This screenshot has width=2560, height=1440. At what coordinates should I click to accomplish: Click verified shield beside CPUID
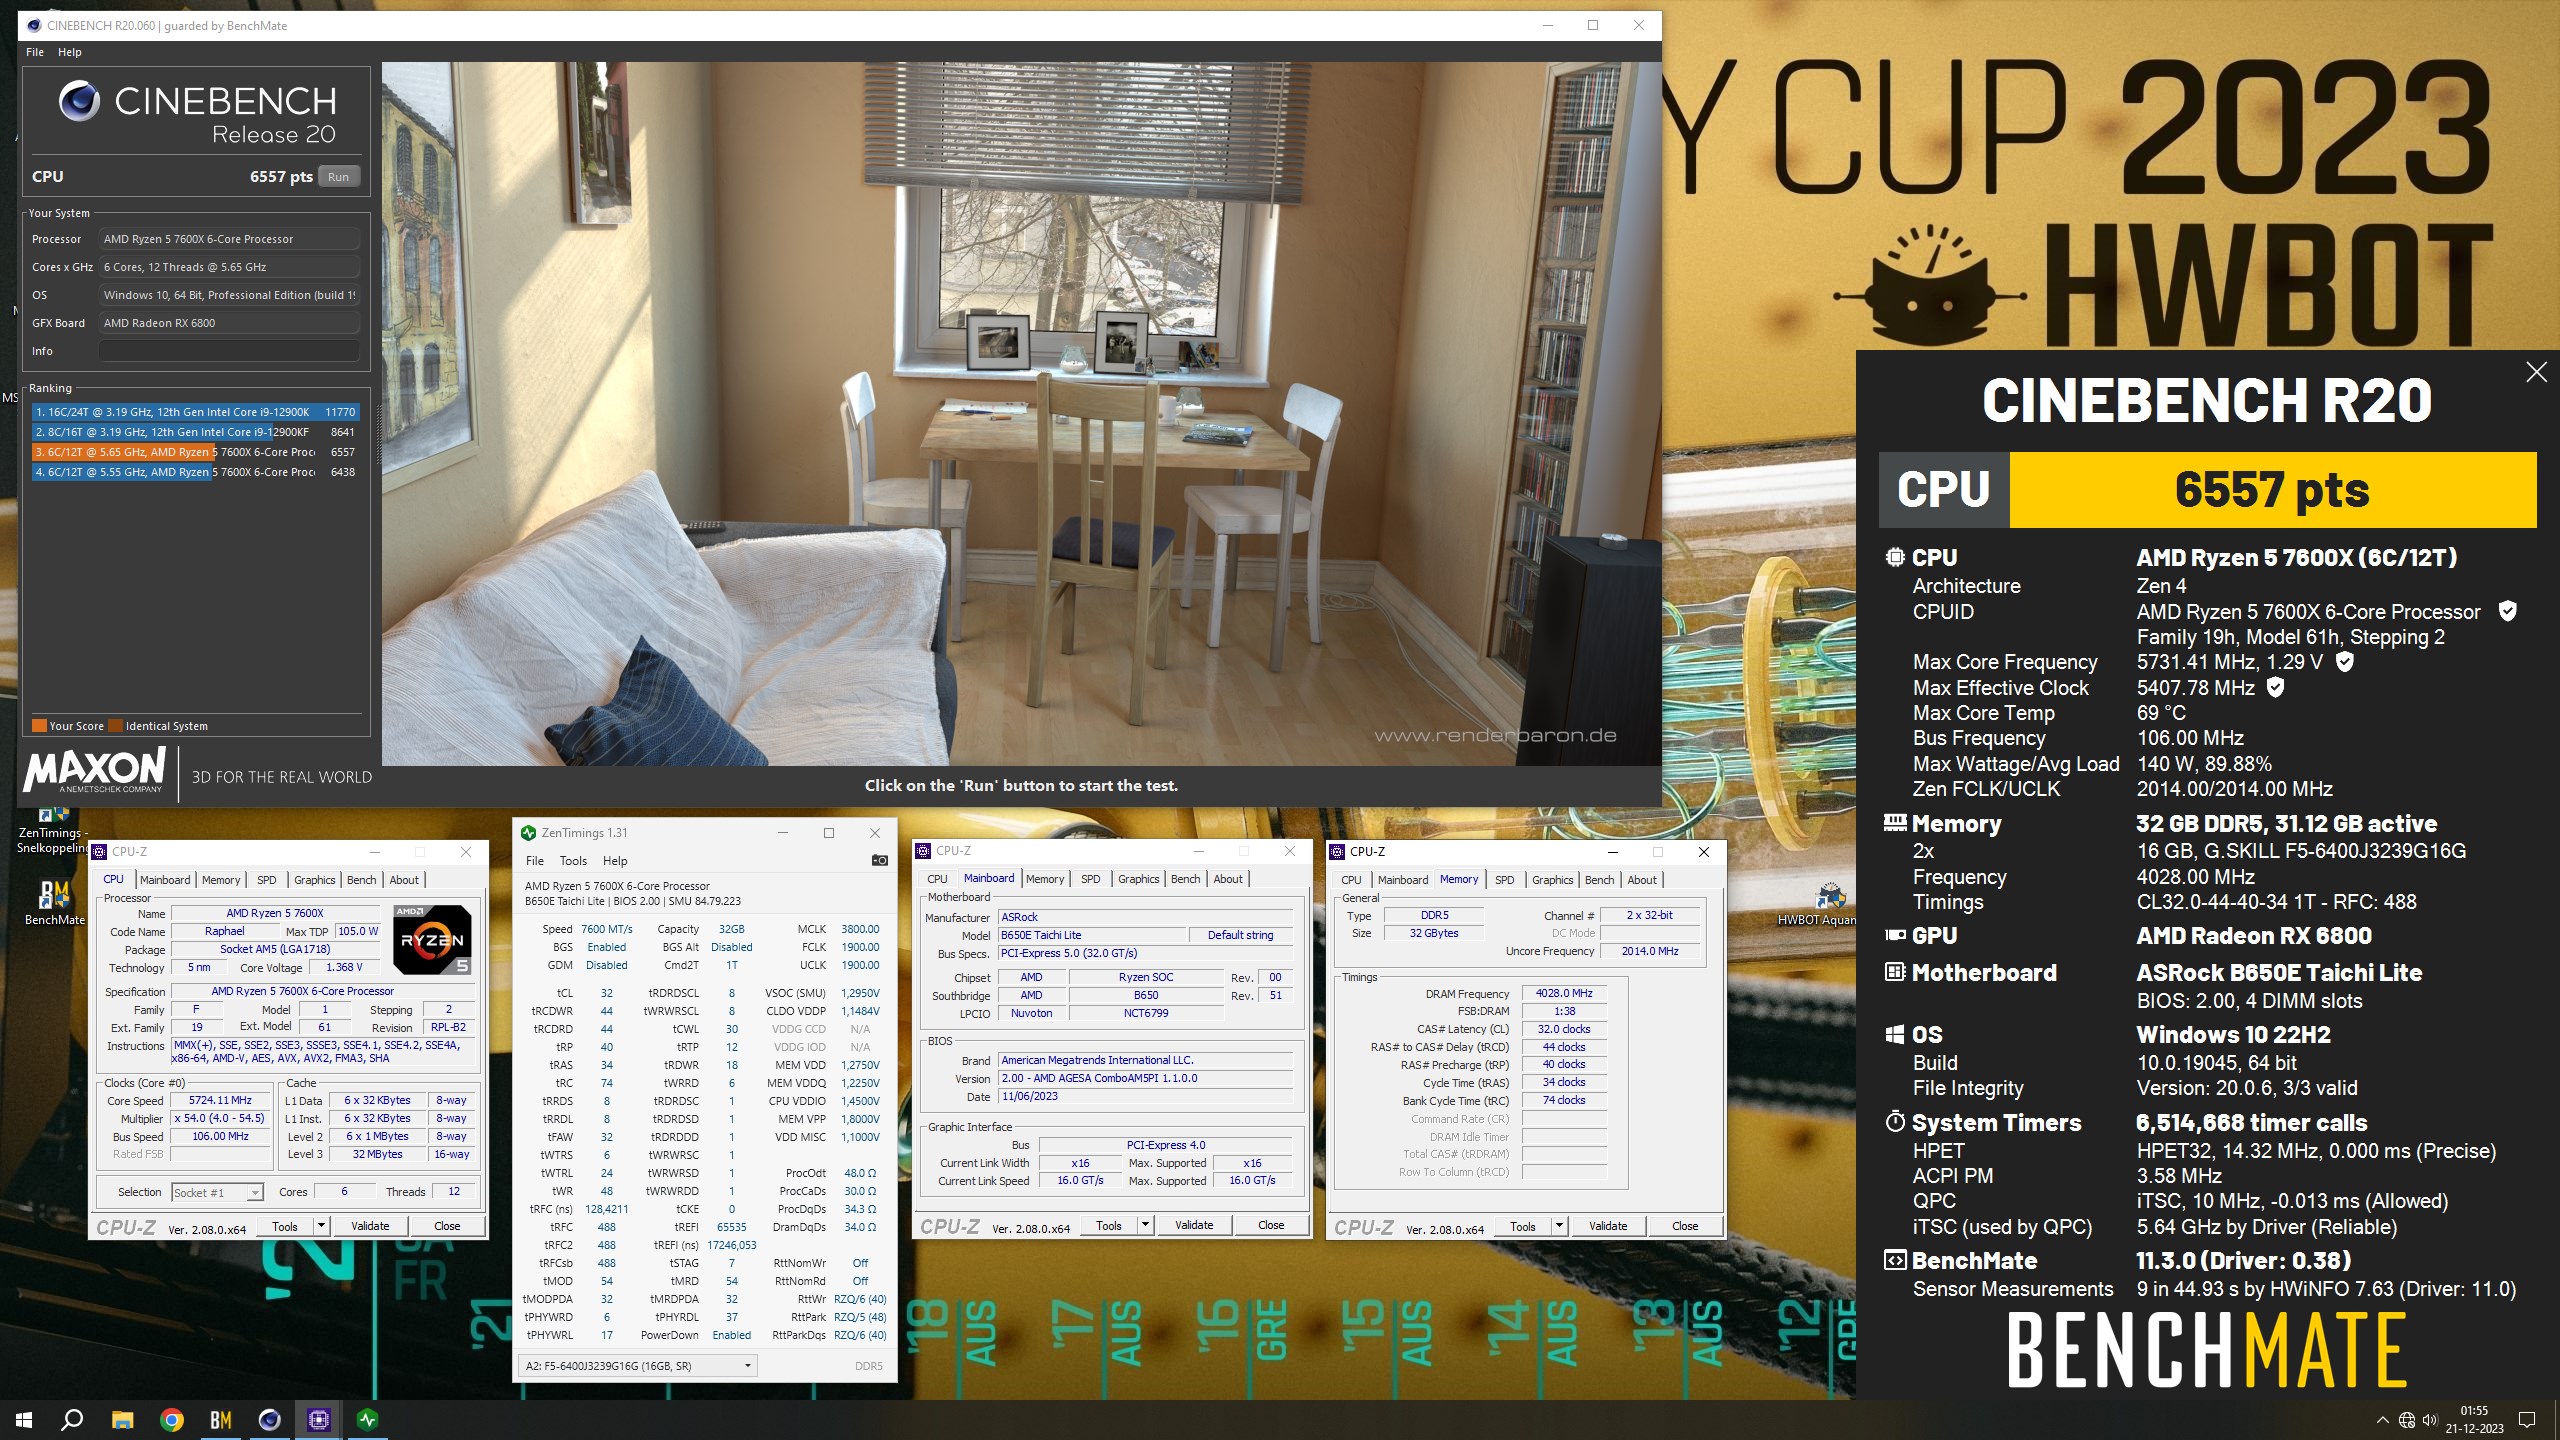(x=2507, y=611)
